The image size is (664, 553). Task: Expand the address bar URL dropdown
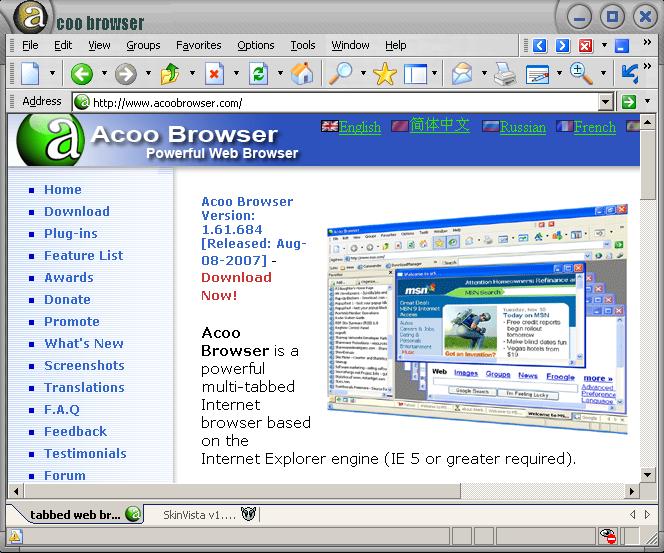605,102
